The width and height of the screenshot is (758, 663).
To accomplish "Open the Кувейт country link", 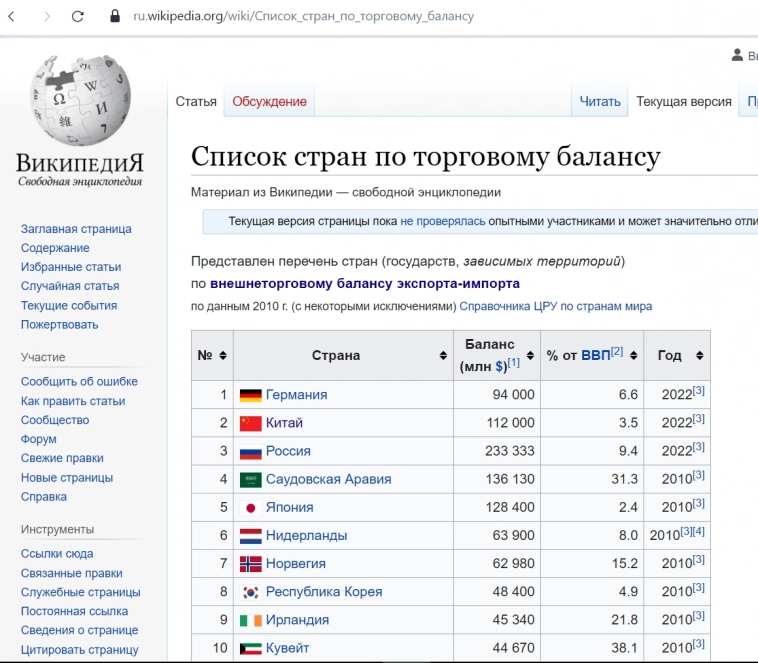I will tap(287, 648).
